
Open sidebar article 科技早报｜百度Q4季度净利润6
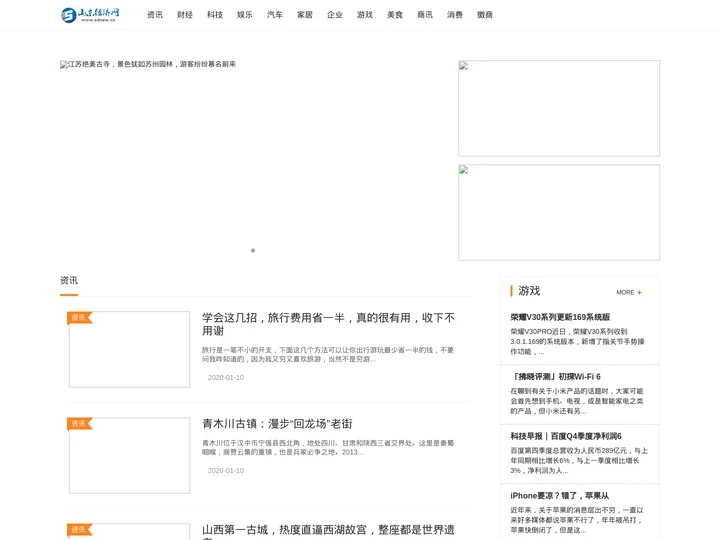[566, 436]
